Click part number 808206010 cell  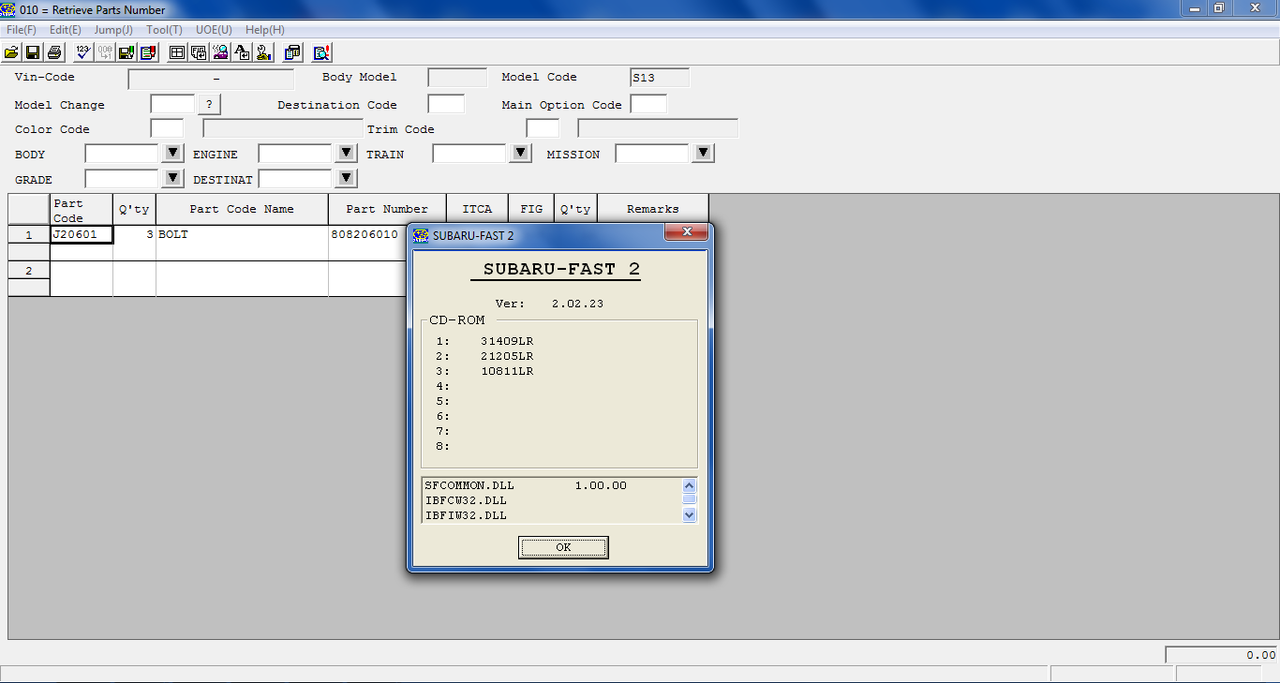(x=368, y=235)
